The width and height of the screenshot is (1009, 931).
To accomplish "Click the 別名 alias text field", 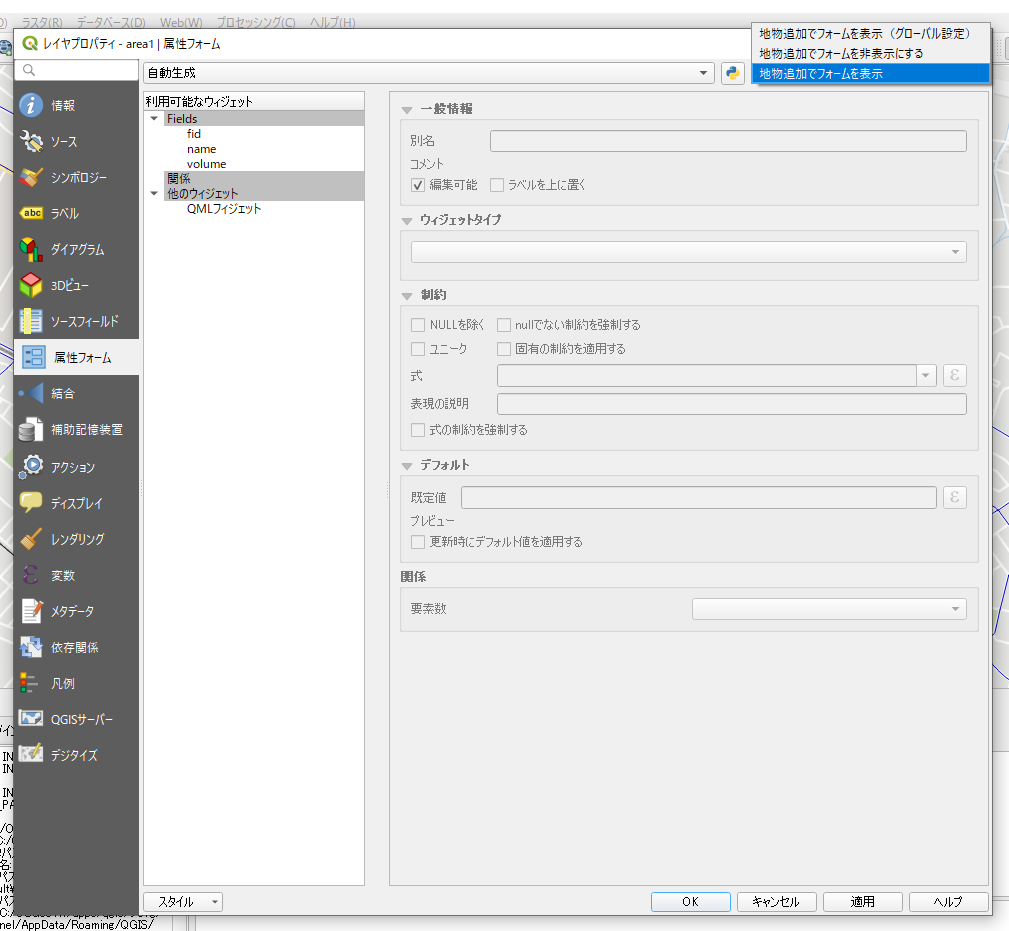I will pyautogui.click(x=727, y=141).
